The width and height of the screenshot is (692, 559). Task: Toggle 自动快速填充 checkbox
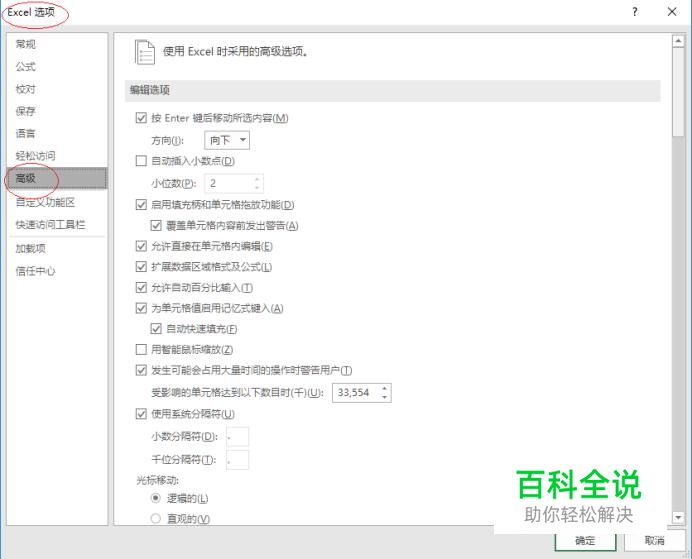tap(156, 329)
